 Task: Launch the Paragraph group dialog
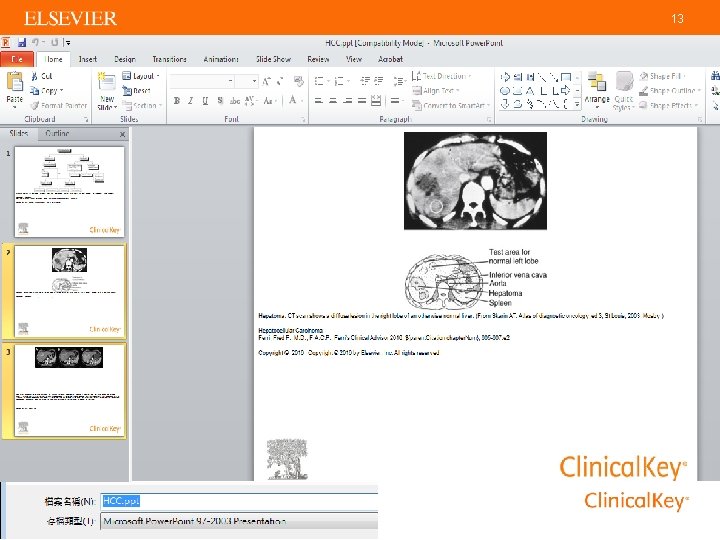tap(489, 119)
